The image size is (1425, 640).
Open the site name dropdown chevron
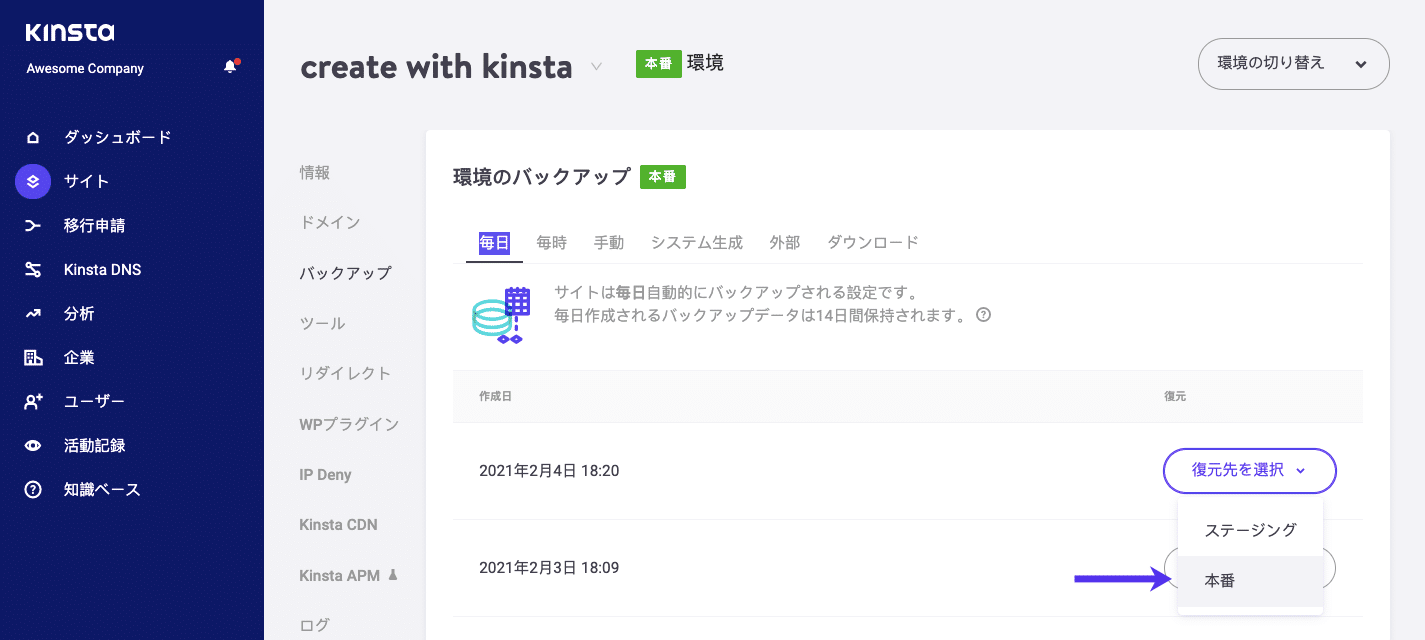pos(597,67)
